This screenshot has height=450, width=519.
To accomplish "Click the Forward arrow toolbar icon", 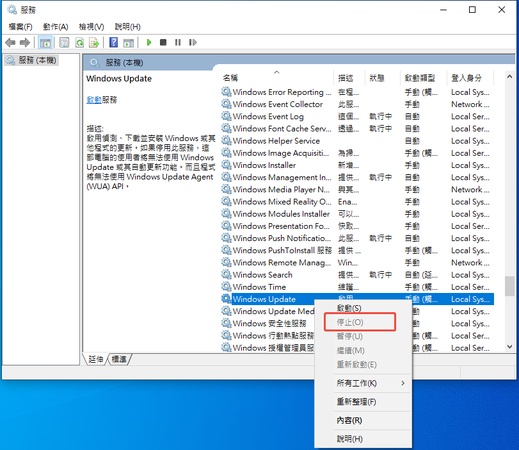I will pos(25,42).
